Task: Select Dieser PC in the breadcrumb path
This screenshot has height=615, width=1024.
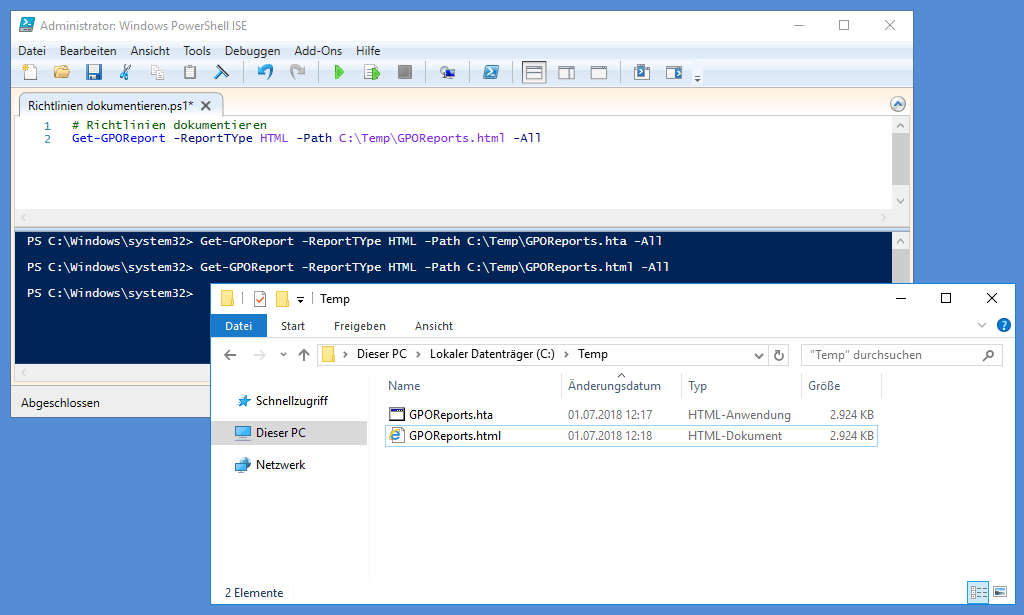Action: [x=381, y=354]
